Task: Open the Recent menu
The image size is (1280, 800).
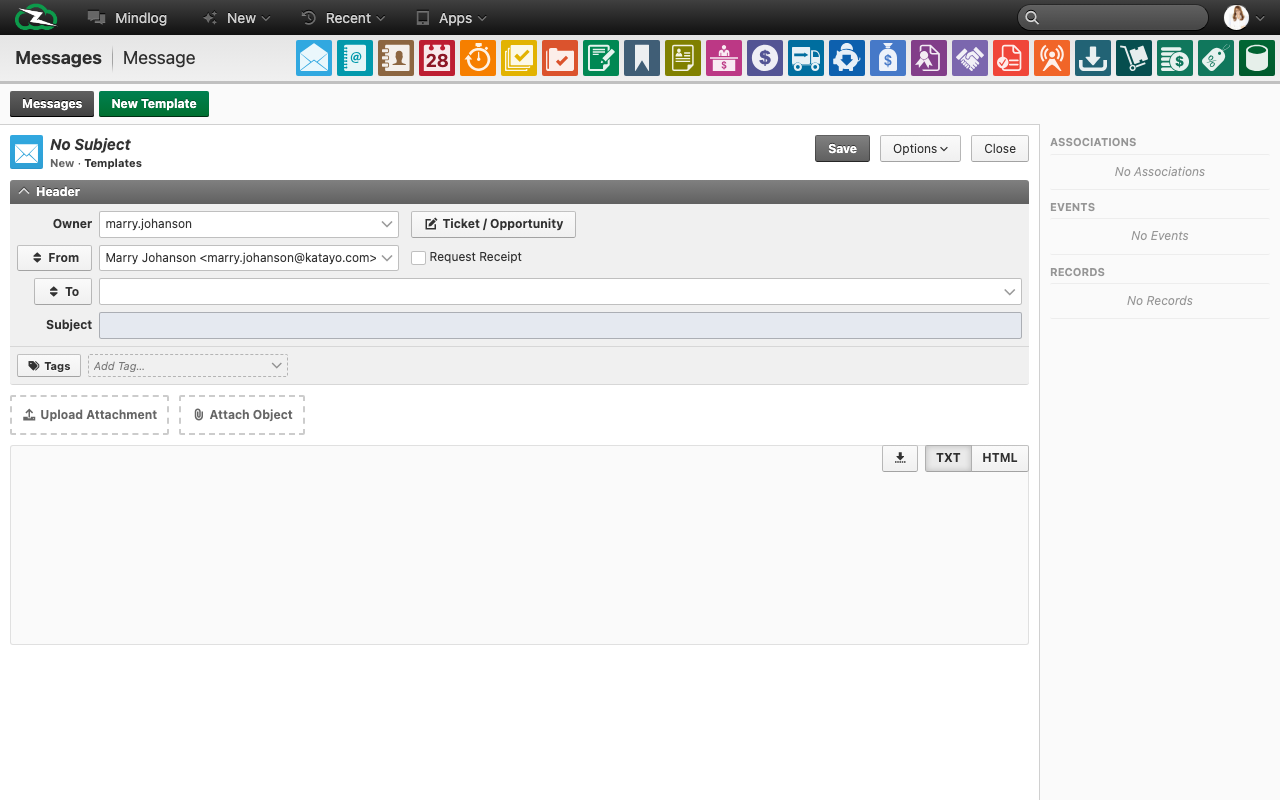Action: 343,18
